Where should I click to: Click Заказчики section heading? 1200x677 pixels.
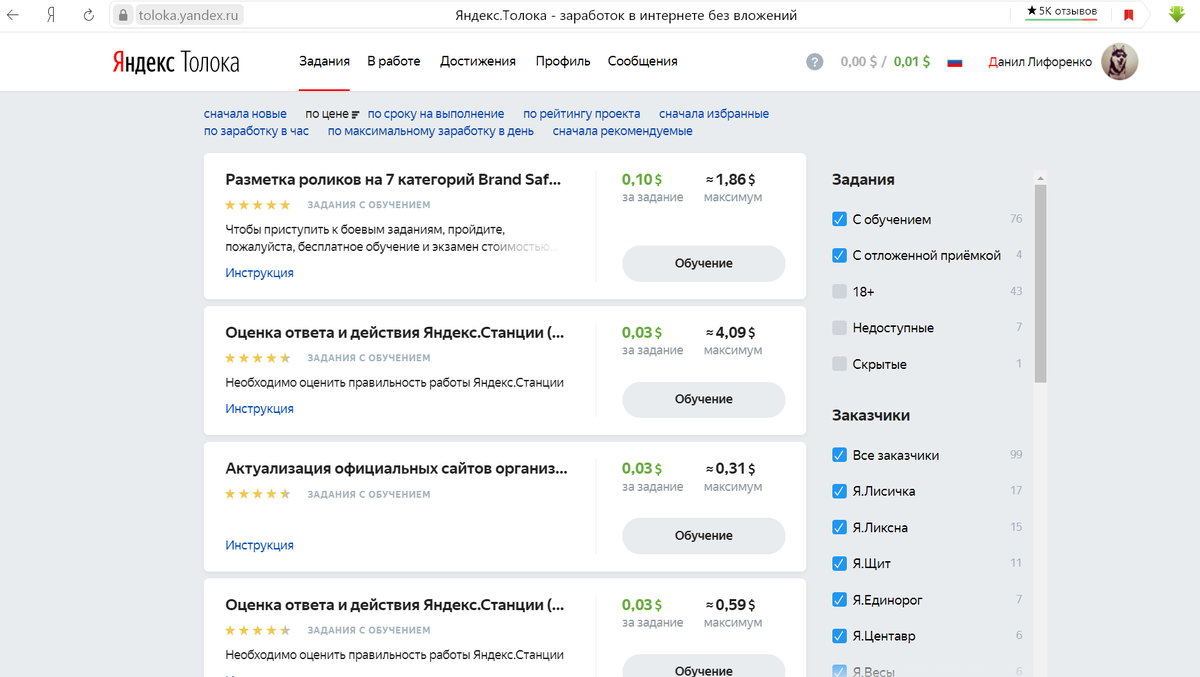pos(871,415)
